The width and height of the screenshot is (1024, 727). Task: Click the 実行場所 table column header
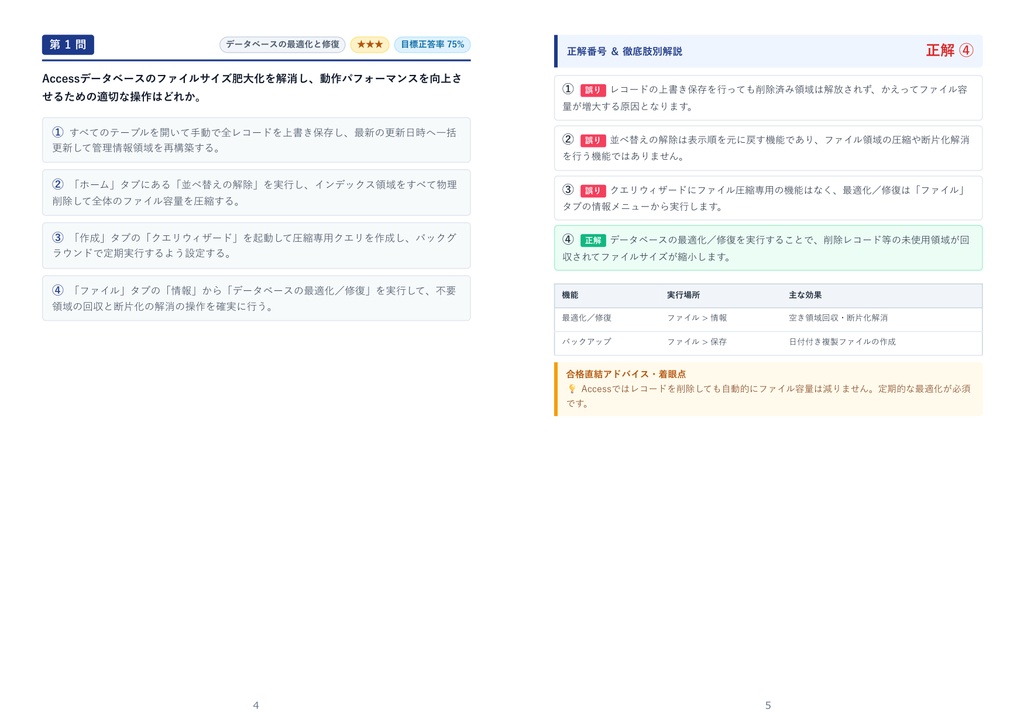[x=683, y=295]
